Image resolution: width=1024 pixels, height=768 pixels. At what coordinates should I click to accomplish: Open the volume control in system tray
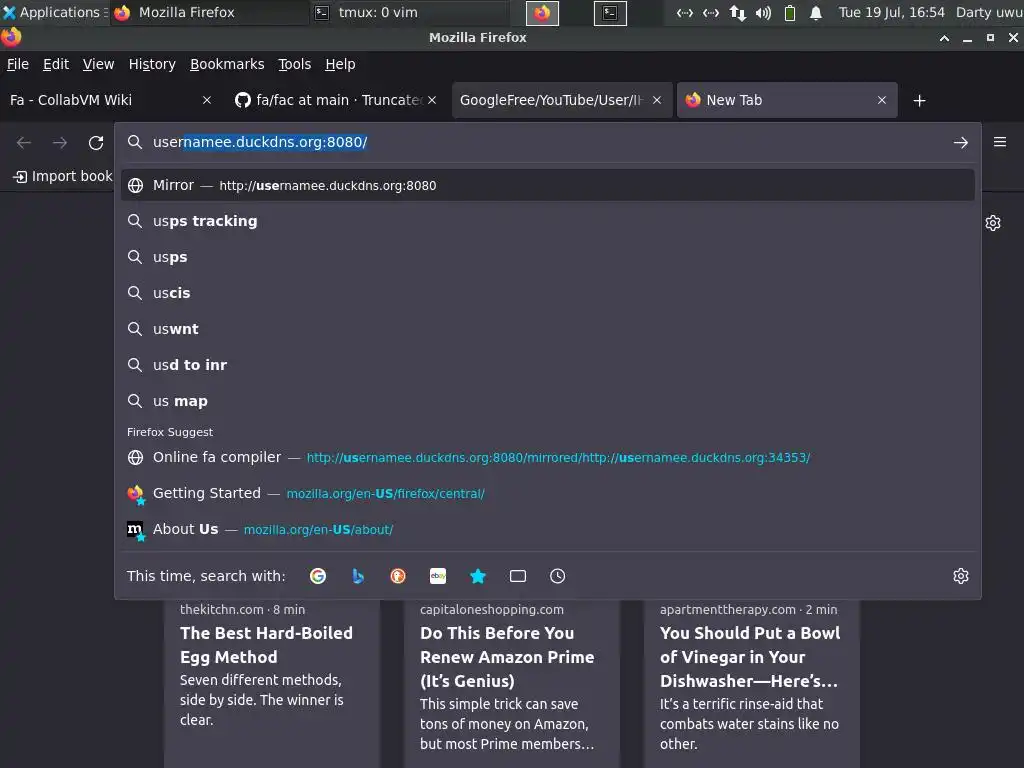pyautogui.click(x=763, y=12)
